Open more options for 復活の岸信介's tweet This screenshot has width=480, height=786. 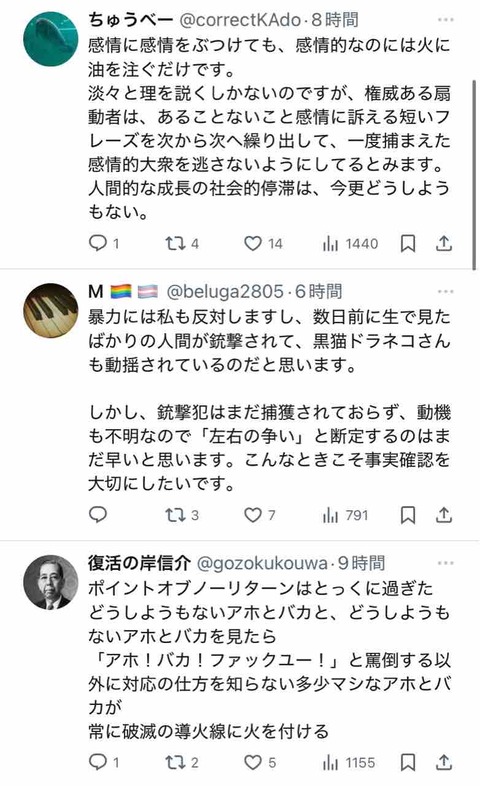(445, 563)
